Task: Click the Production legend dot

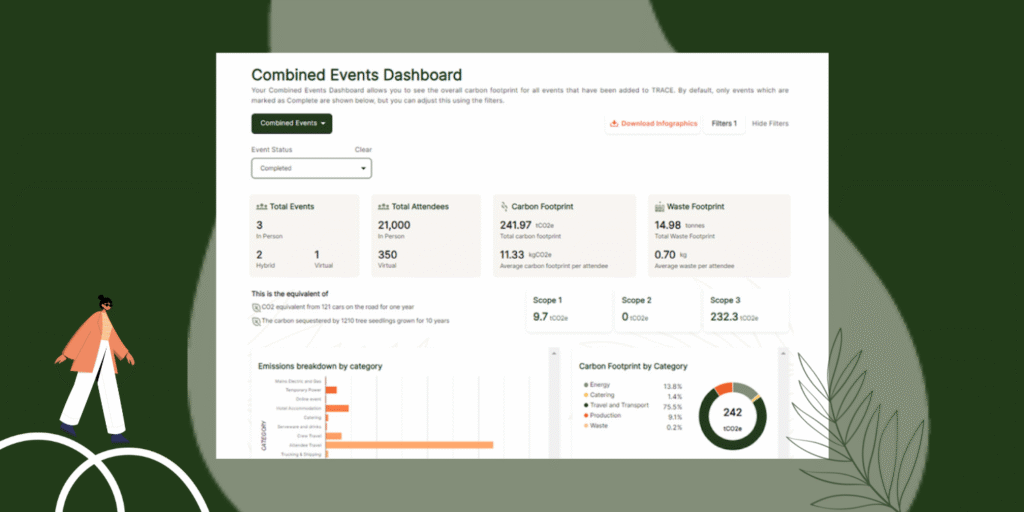Action: pyautogui.click(x=586, y=415)
